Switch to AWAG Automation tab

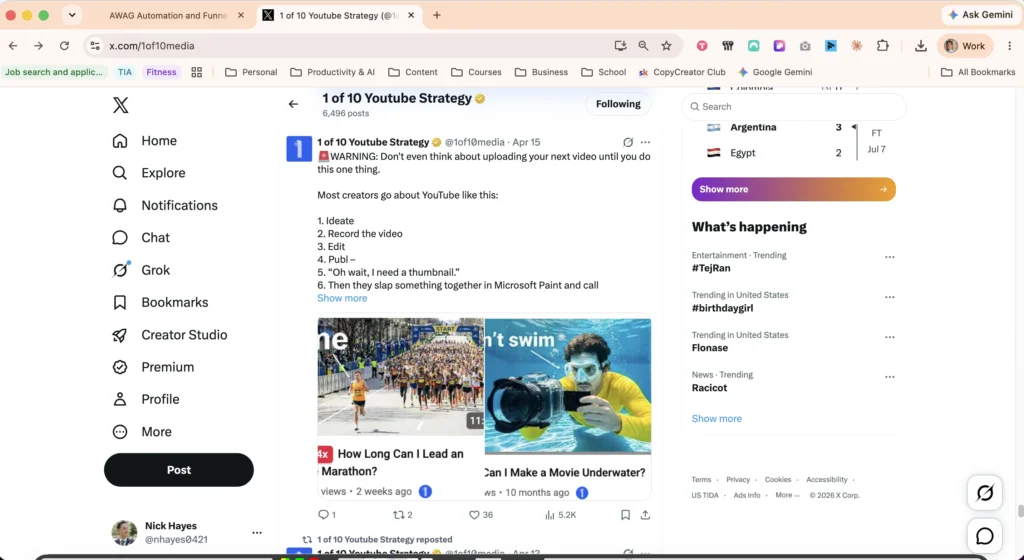pyautogui.click(x=168, y=15)
